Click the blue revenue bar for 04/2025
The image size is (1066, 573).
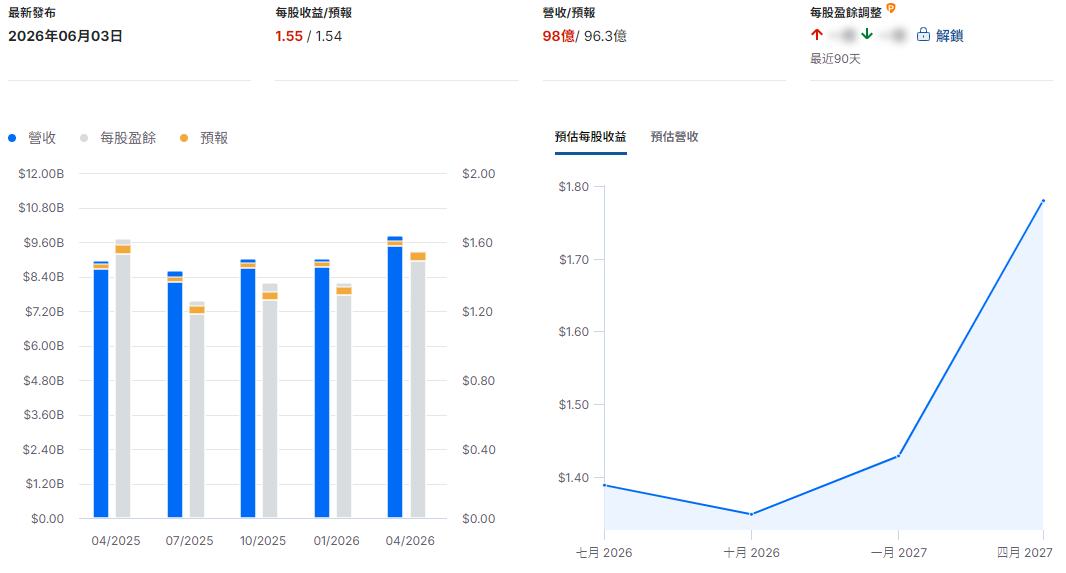pyautogui.click(x=101, y=389)
